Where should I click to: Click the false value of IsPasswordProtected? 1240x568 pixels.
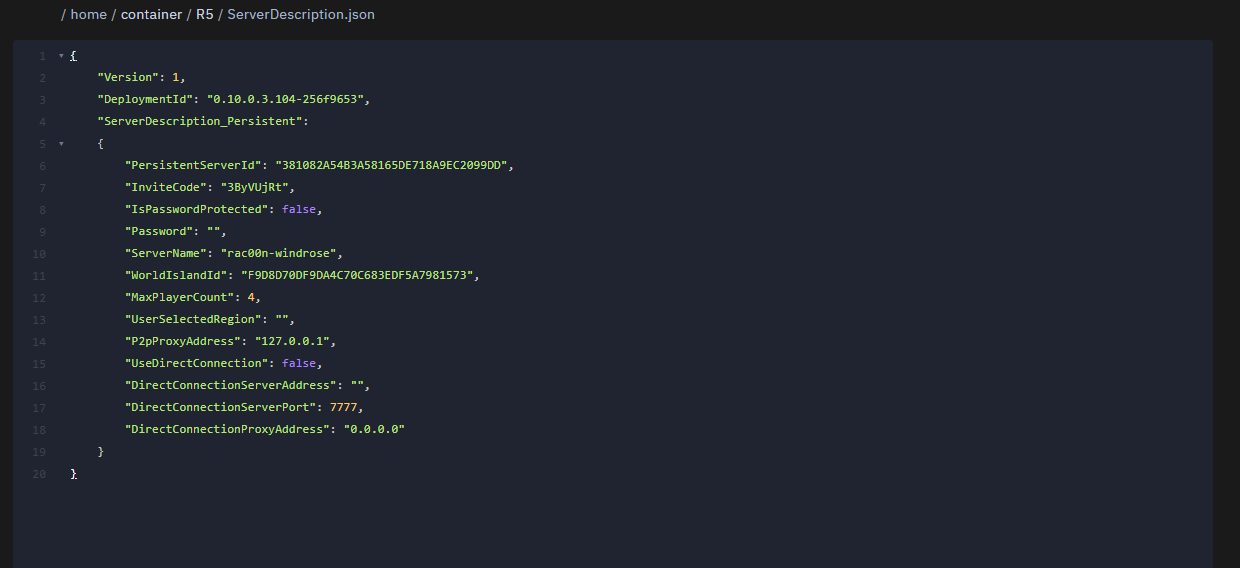(301, 210)
